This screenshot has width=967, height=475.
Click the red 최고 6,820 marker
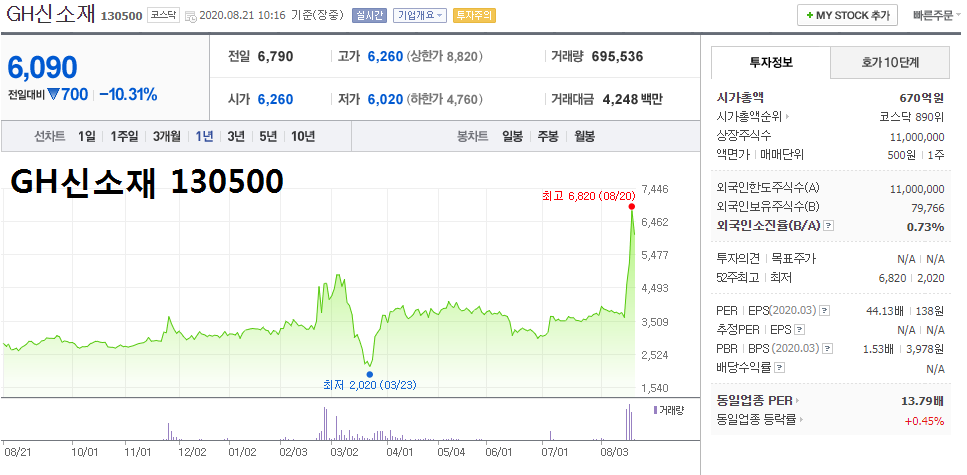coord(632,207)
